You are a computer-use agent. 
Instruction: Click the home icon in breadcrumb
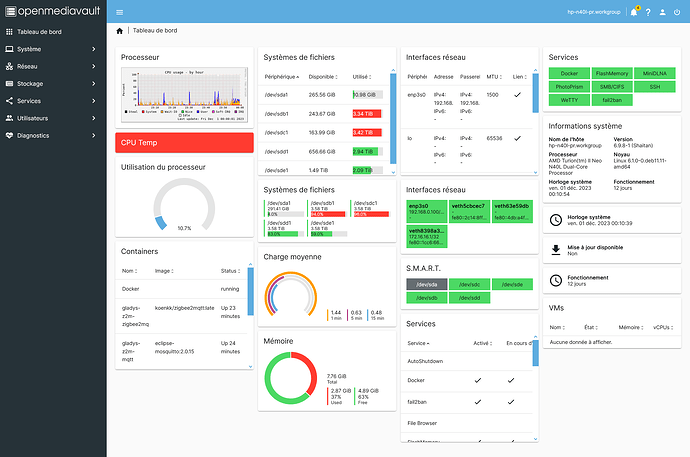click(120, 32)
